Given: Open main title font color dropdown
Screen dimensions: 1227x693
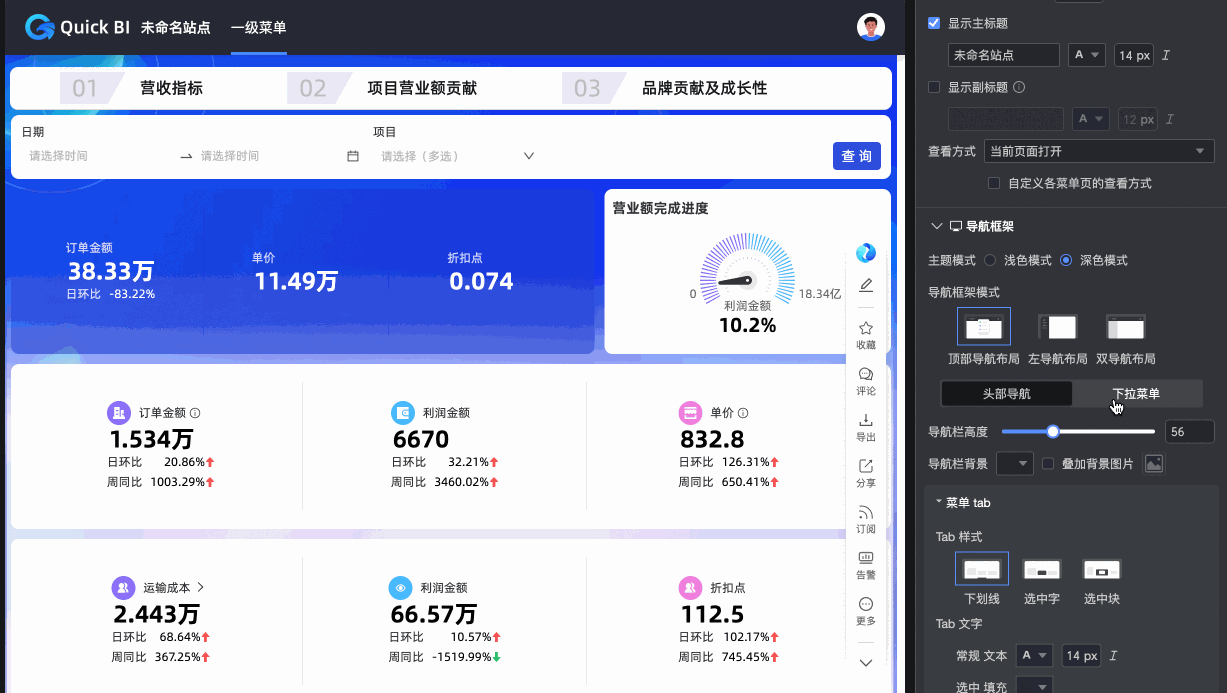Looking at the screenshot, I should coord(1087,55).
